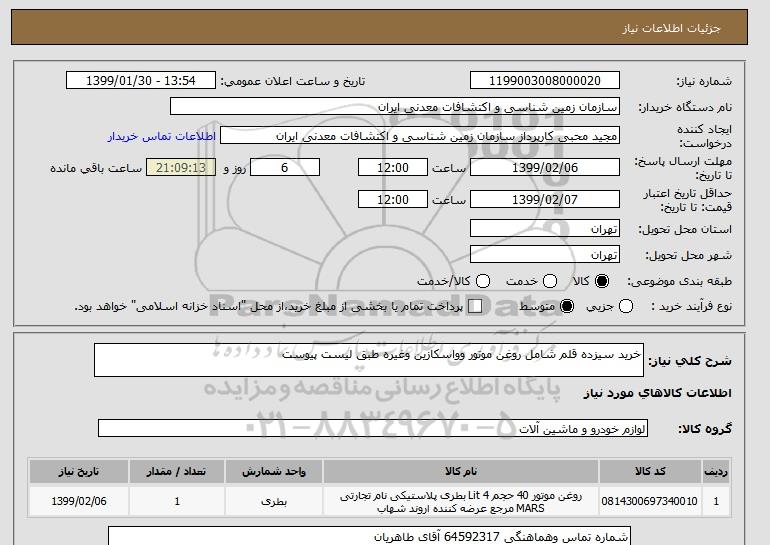The width and height of the screenshot is (770, 545).
Task: Click the goods group field لوازم خودرو
Action: click(373, 428)
